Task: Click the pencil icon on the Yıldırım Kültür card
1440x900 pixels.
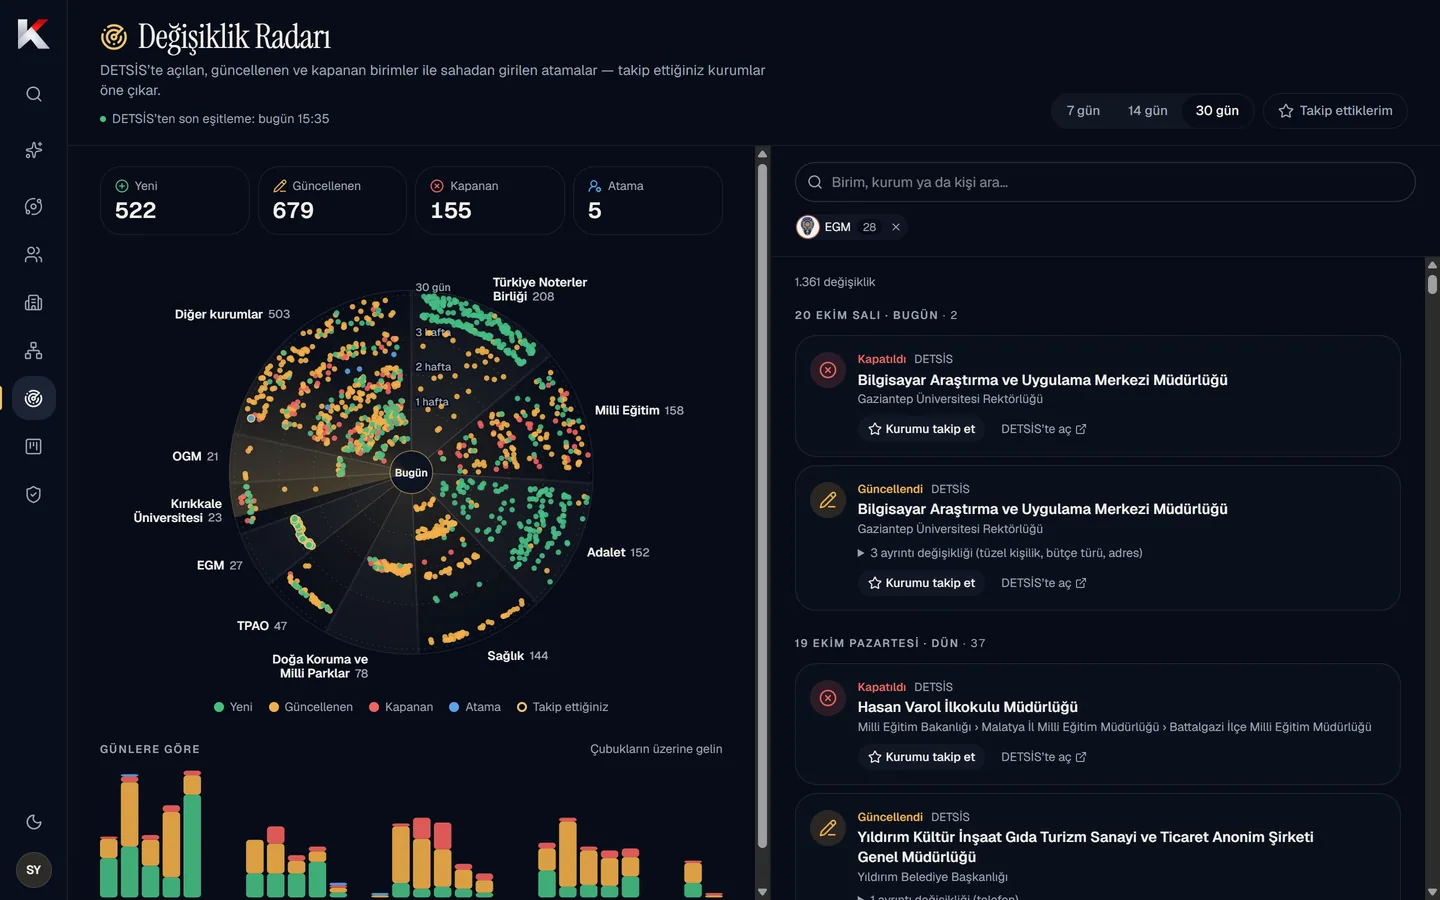Action: click(x=828, y=828)
